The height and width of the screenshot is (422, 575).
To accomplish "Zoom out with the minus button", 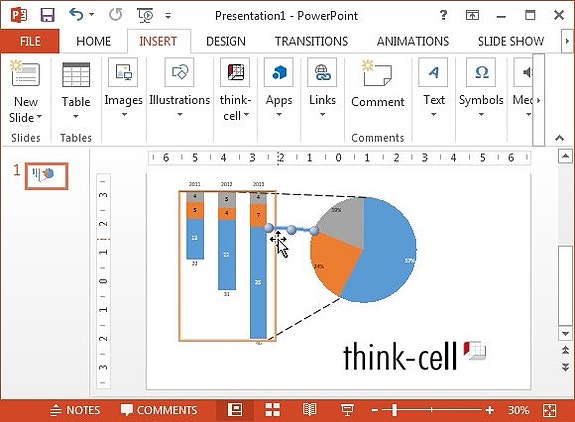I will coord(375,410).
